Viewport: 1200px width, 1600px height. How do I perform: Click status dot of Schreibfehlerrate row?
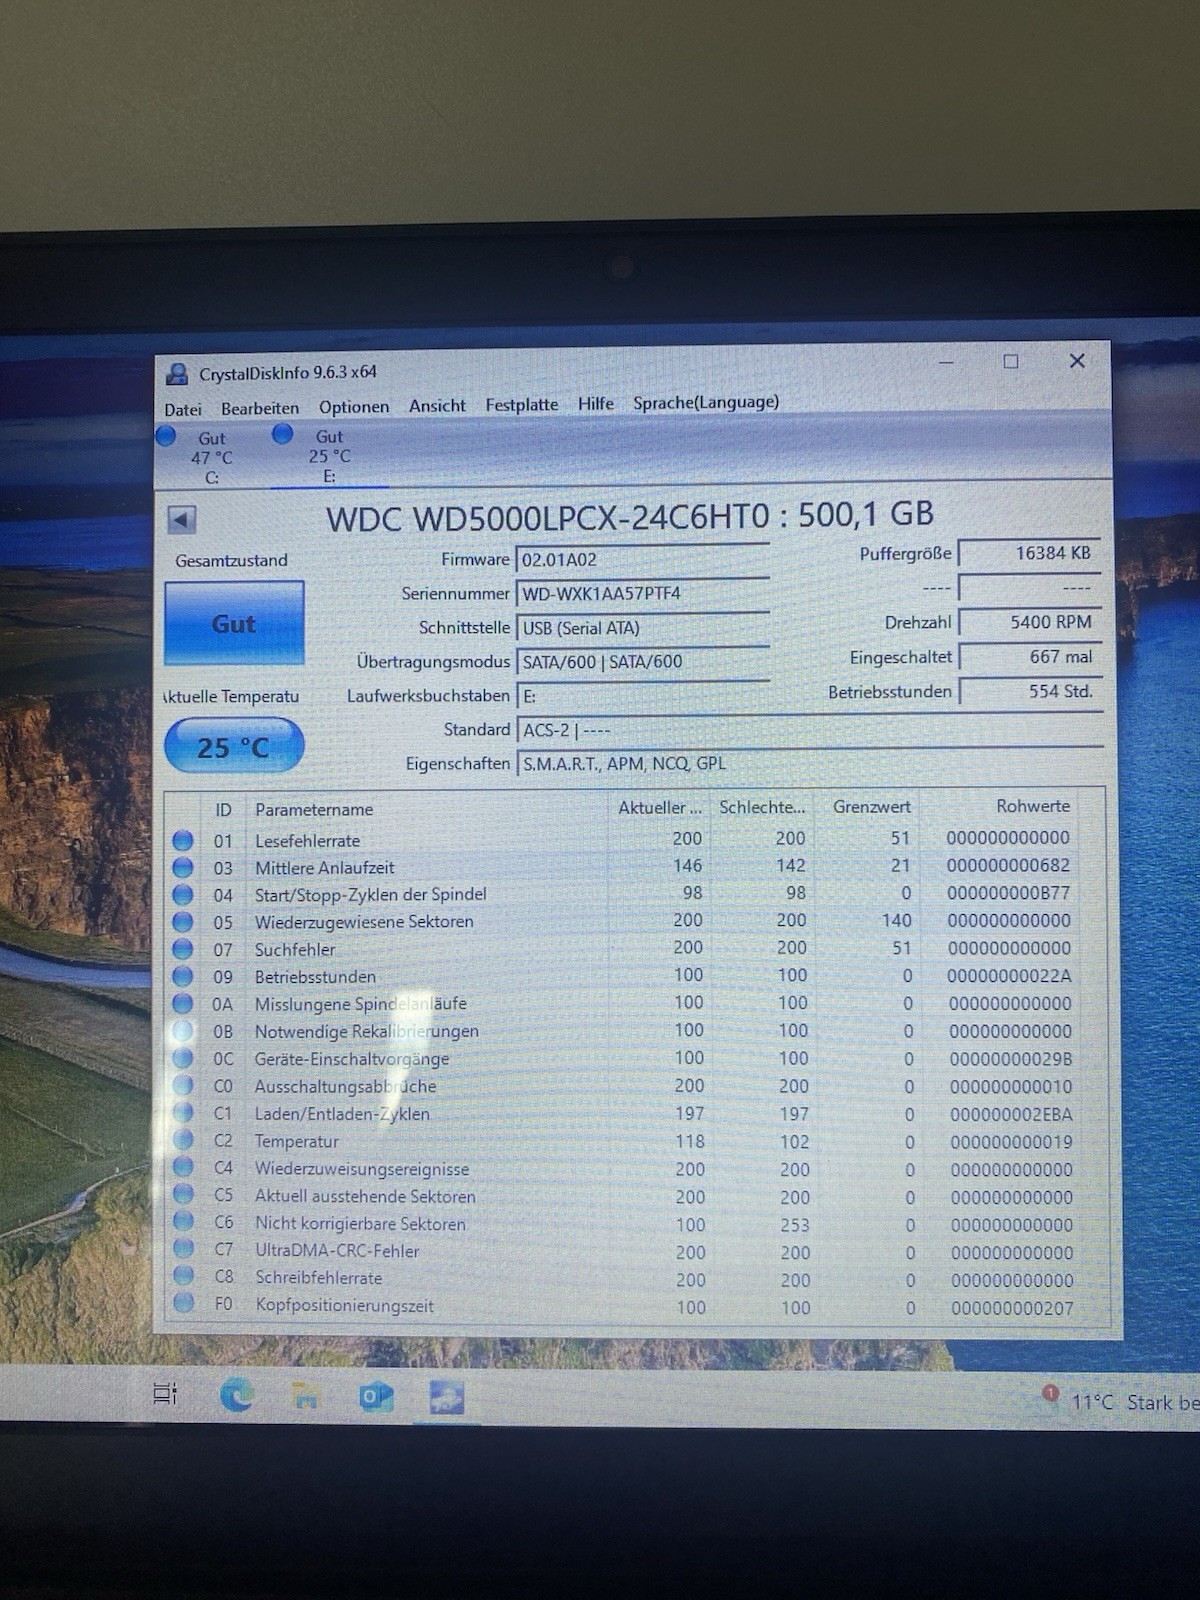[x=183, y=1275]
